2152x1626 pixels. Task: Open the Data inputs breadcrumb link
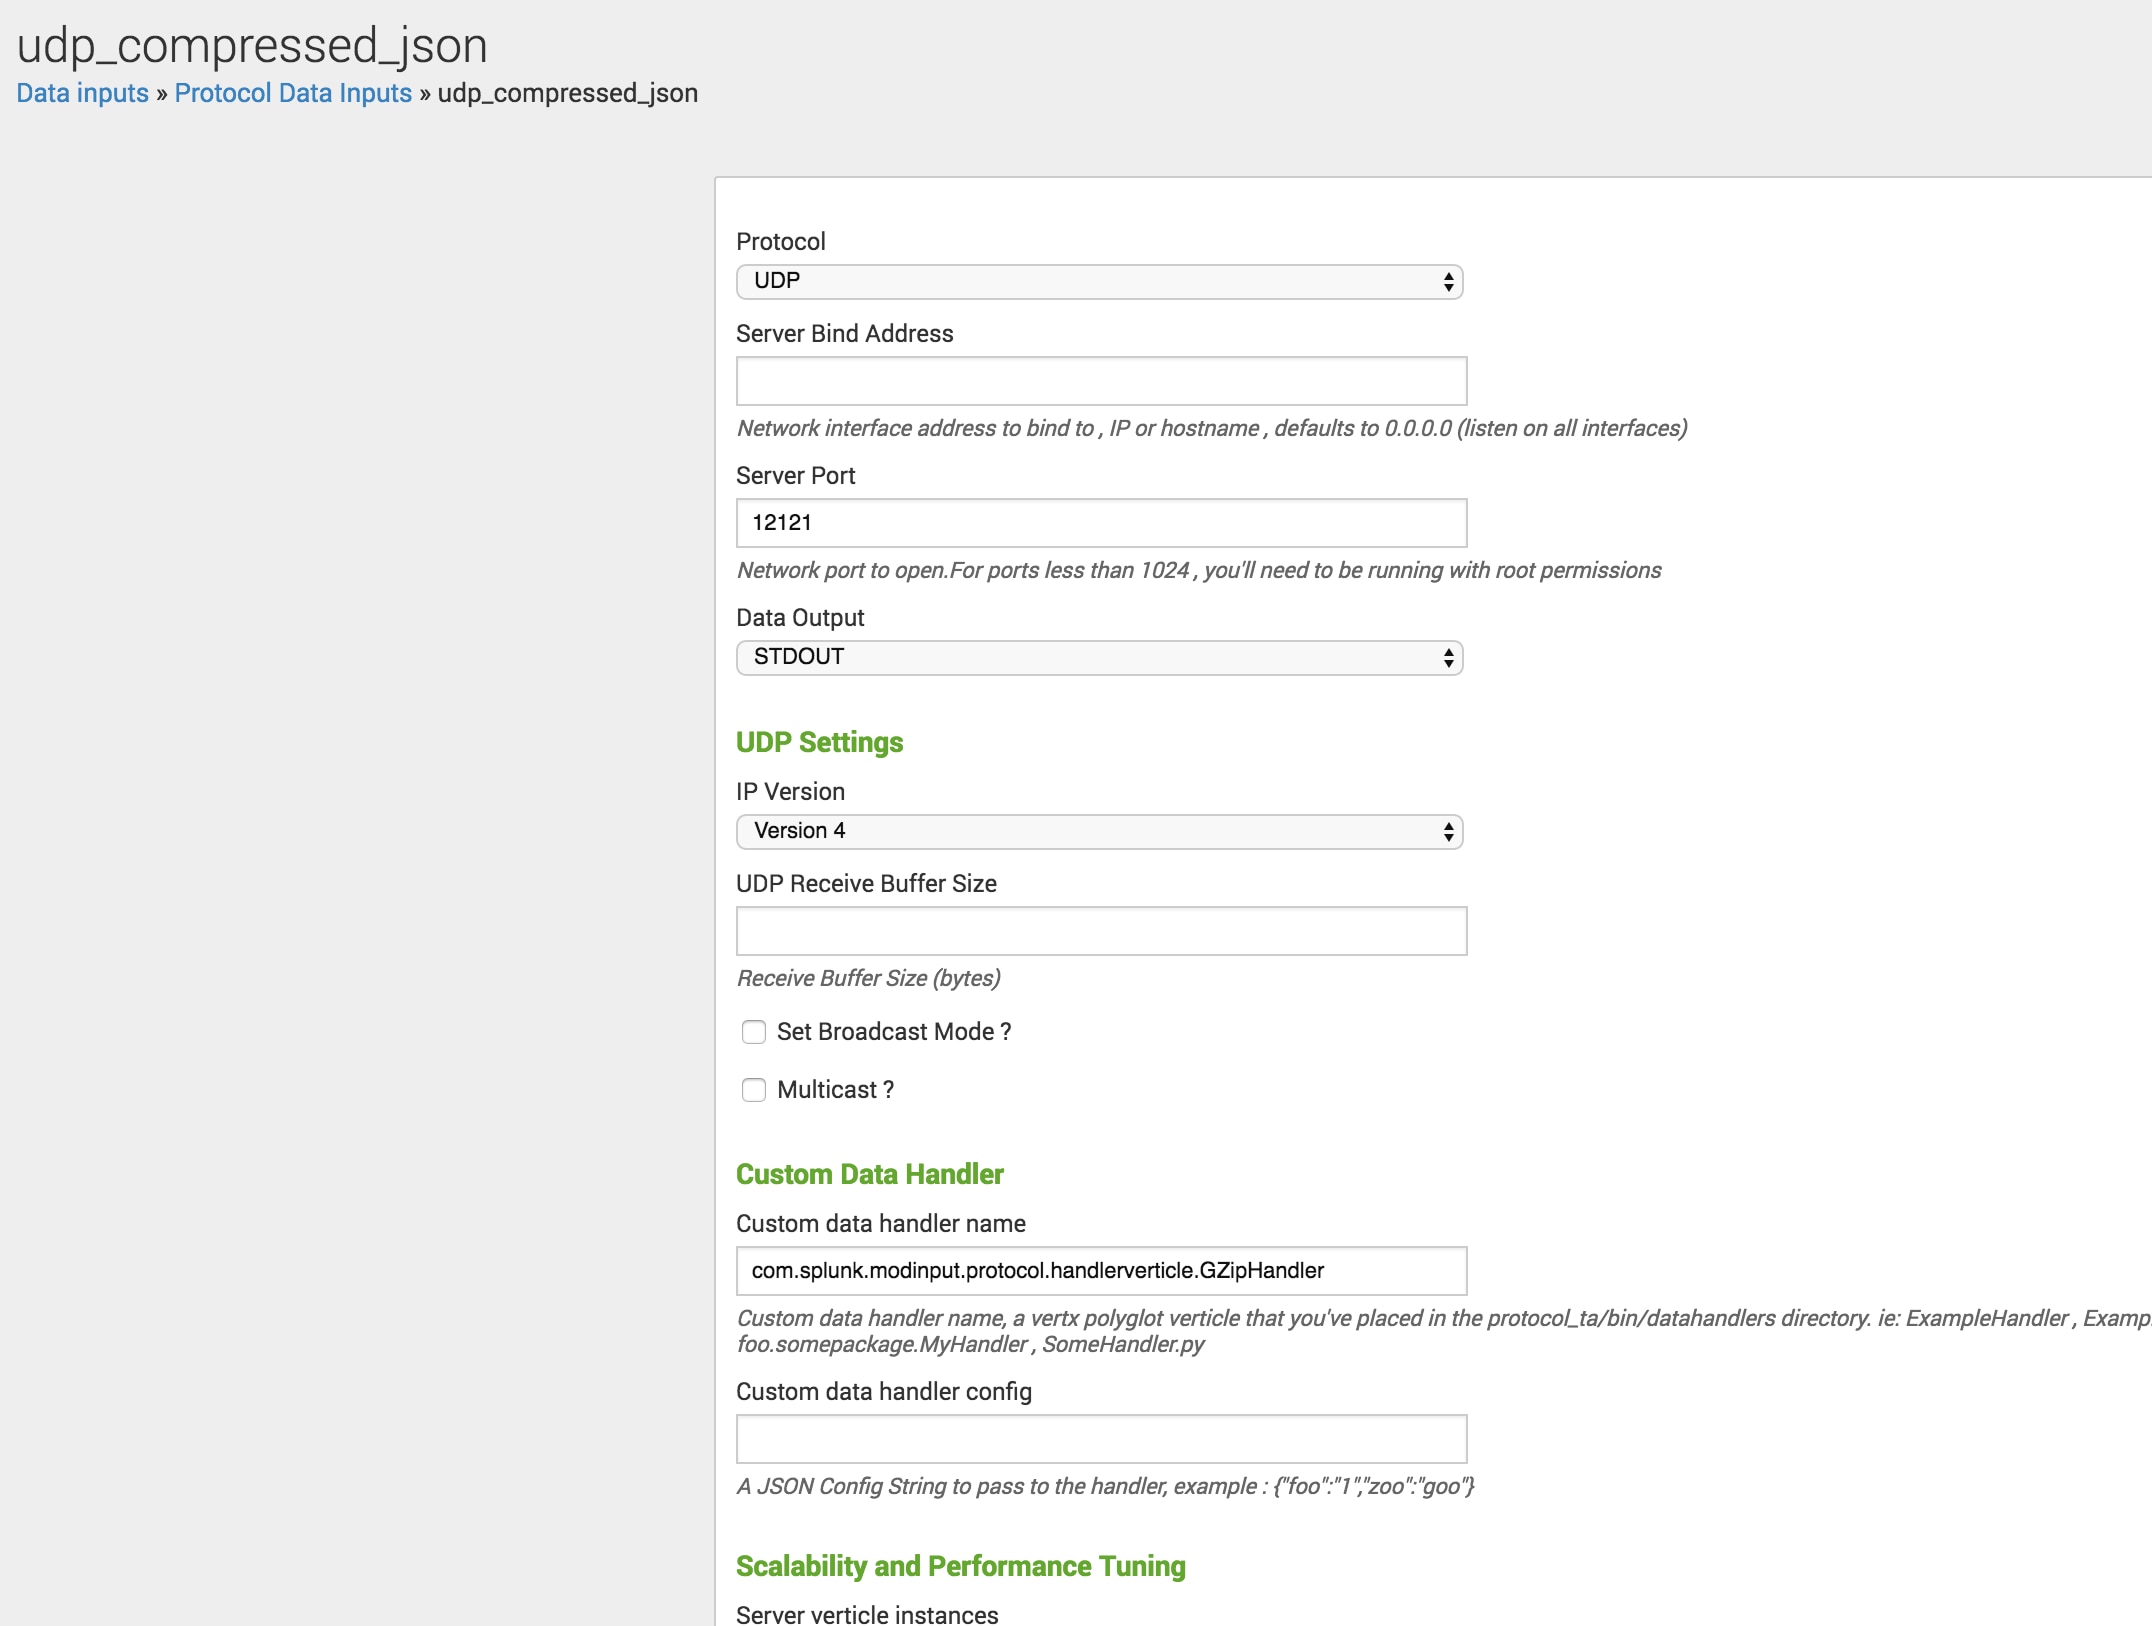[82, 93]
